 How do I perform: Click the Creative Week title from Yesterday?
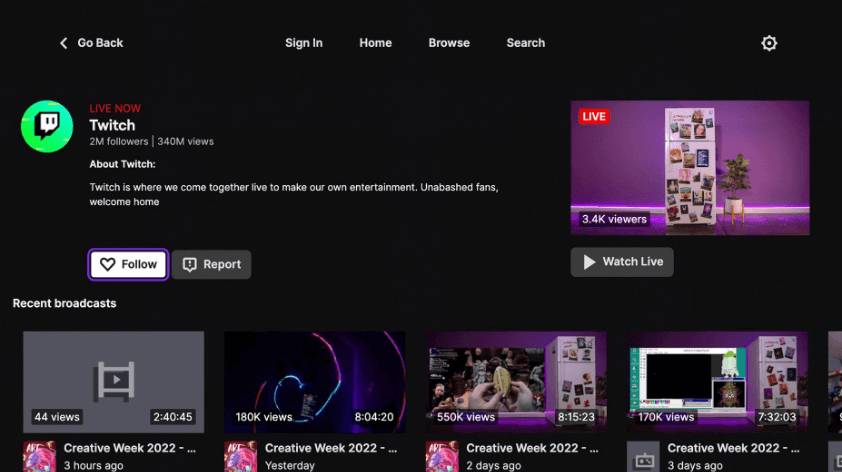(x=331, y=448)
